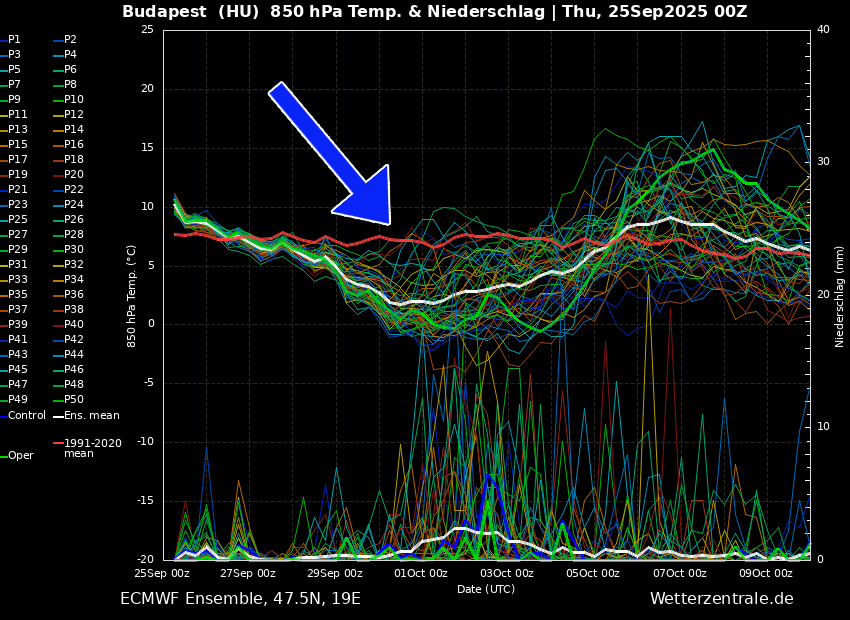The image size is (850, 620).
Task: Click the white Ens. mean legend marker
Action: click(58, 416)
